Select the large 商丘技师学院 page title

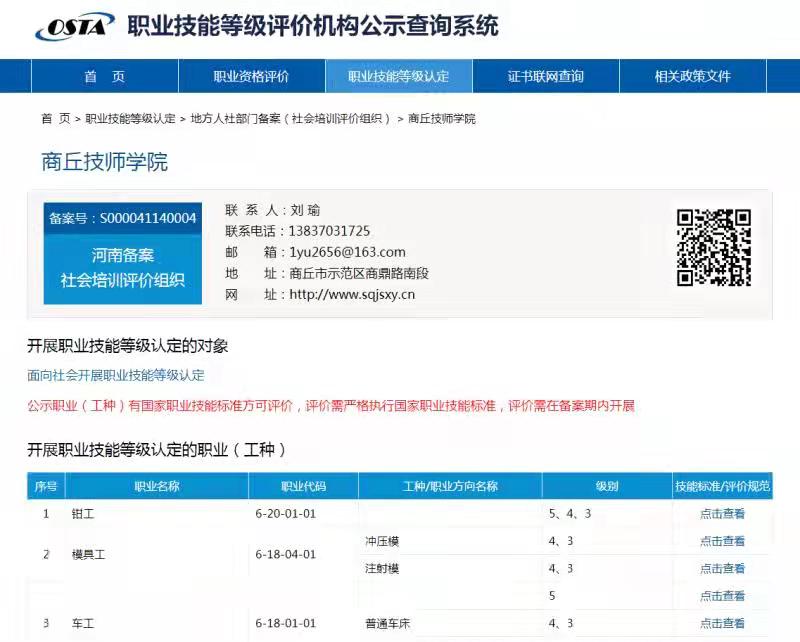tap(105, 162)
